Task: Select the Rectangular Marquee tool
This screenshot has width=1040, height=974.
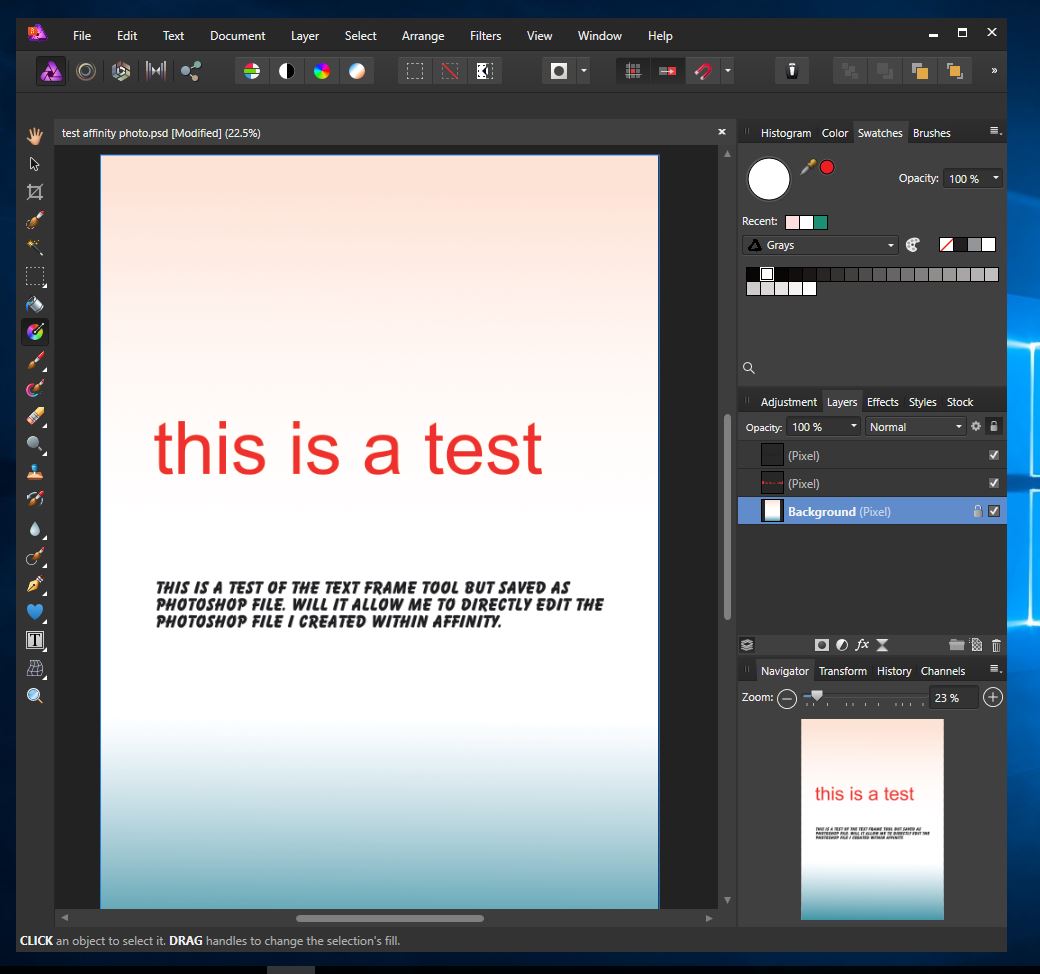Action: 34,276
